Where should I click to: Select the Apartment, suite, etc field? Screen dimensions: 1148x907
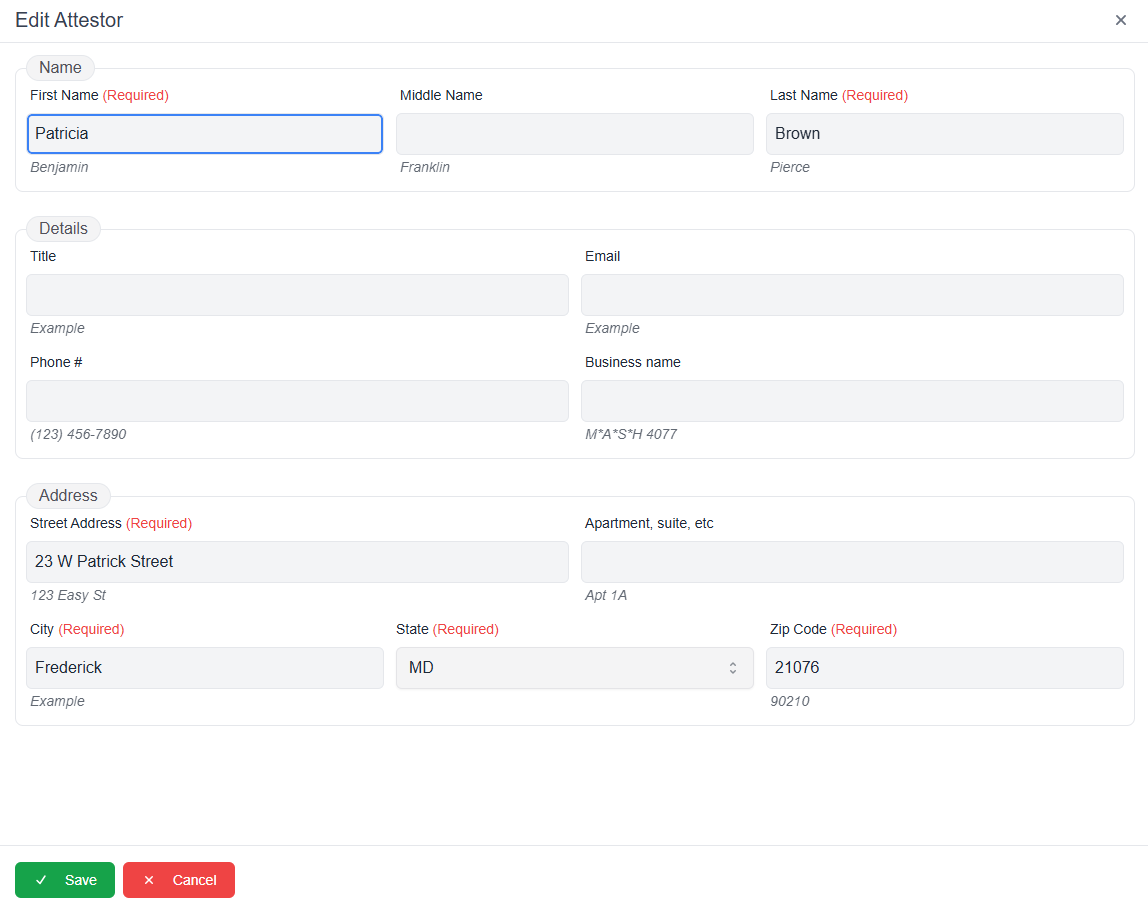pos(852,562)
